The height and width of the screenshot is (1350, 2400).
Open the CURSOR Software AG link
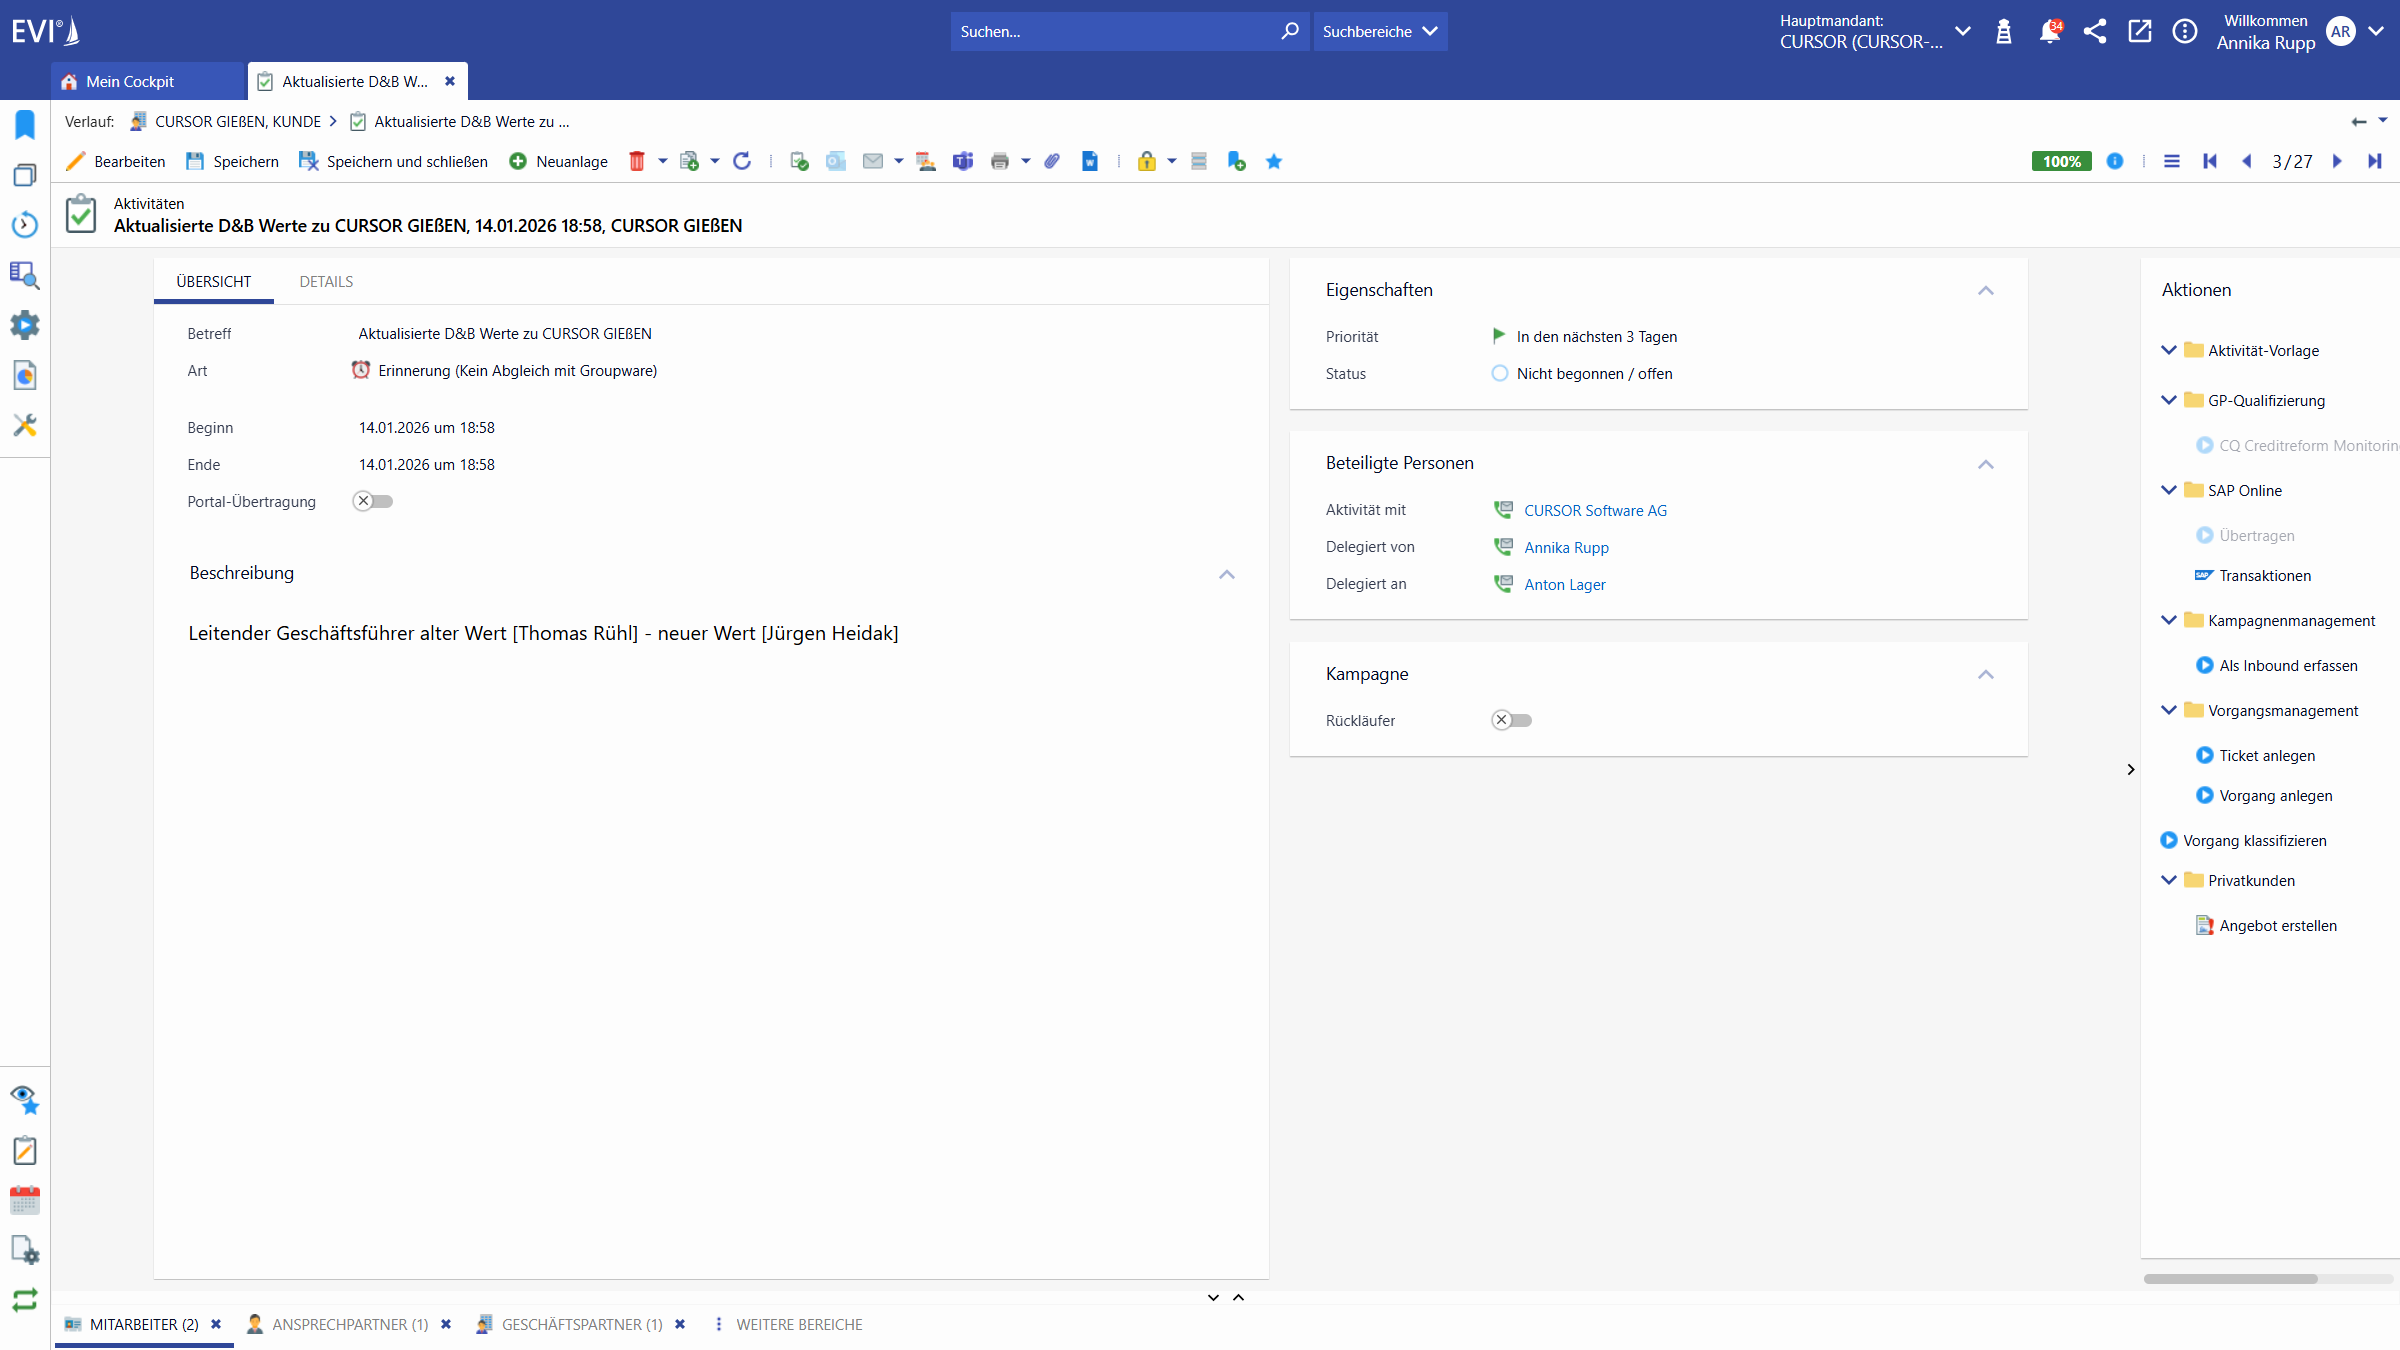1594,510
